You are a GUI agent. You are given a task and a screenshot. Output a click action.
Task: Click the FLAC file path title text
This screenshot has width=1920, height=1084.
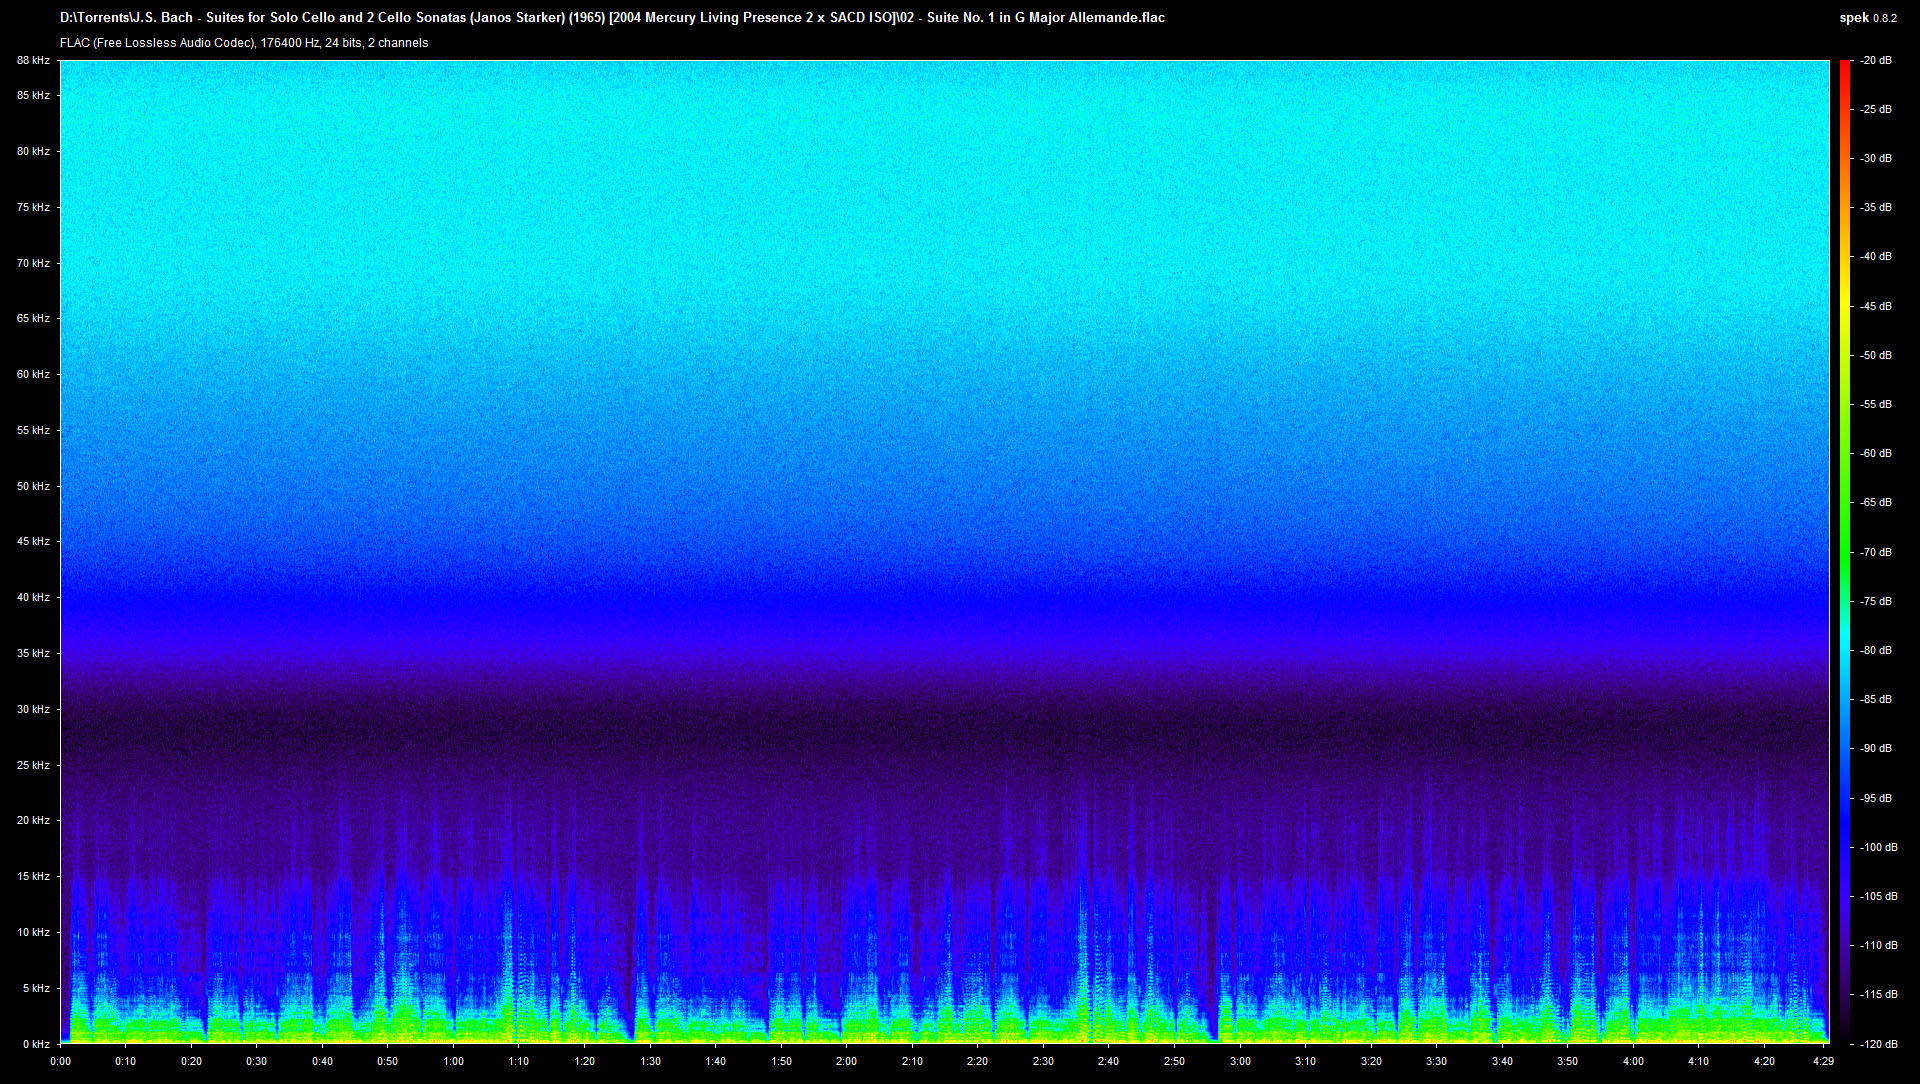point(612,18)
